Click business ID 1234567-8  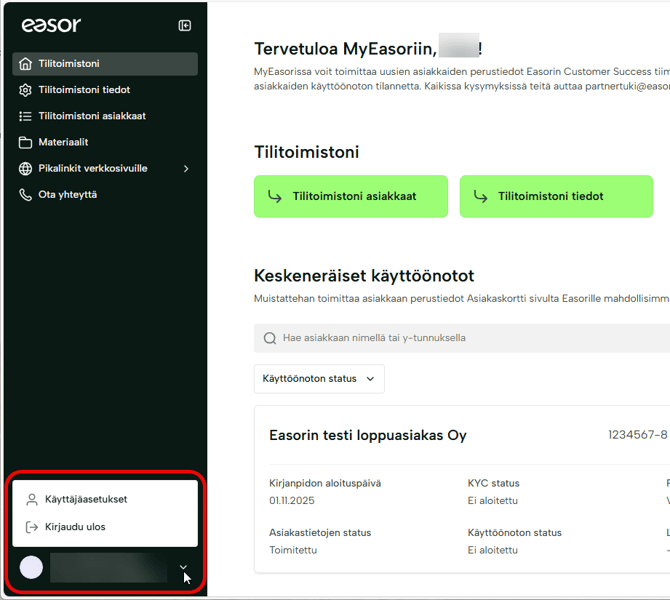click(x=638, y=435)
